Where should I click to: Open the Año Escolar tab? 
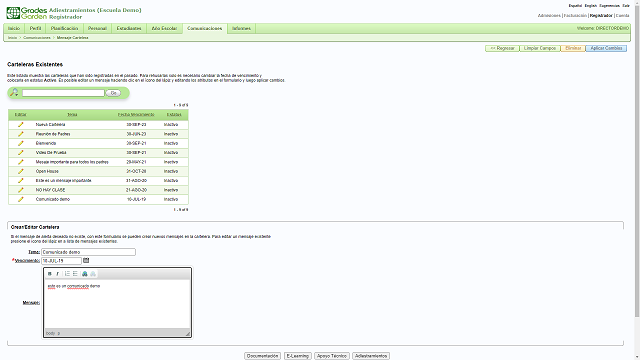pyautogui.click(x=164, y=29)
